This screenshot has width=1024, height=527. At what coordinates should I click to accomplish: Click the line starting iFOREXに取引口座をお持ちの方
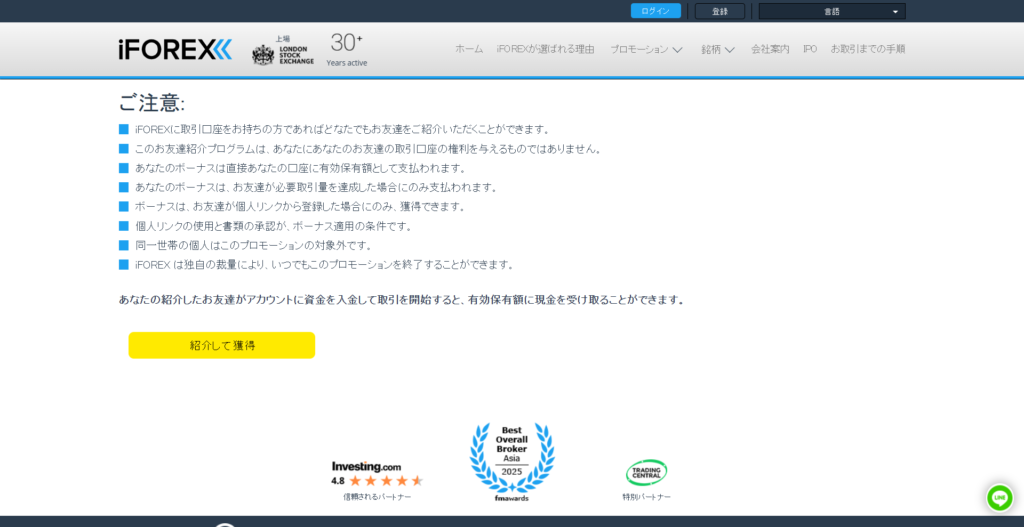[343, 129]
